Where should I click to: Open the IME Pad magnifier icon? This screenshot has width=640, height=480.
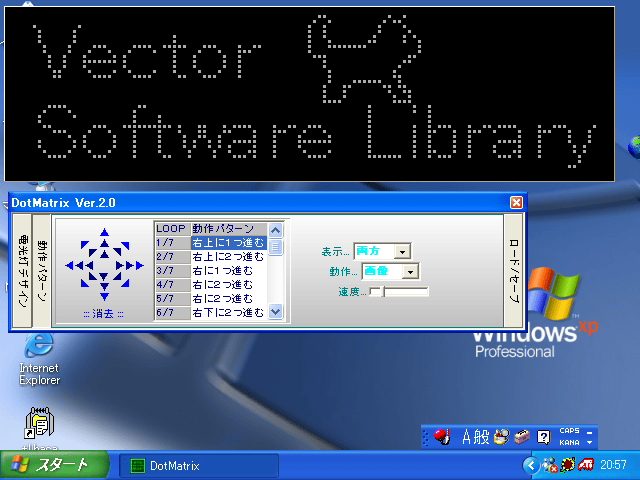(x=501, y=437)
